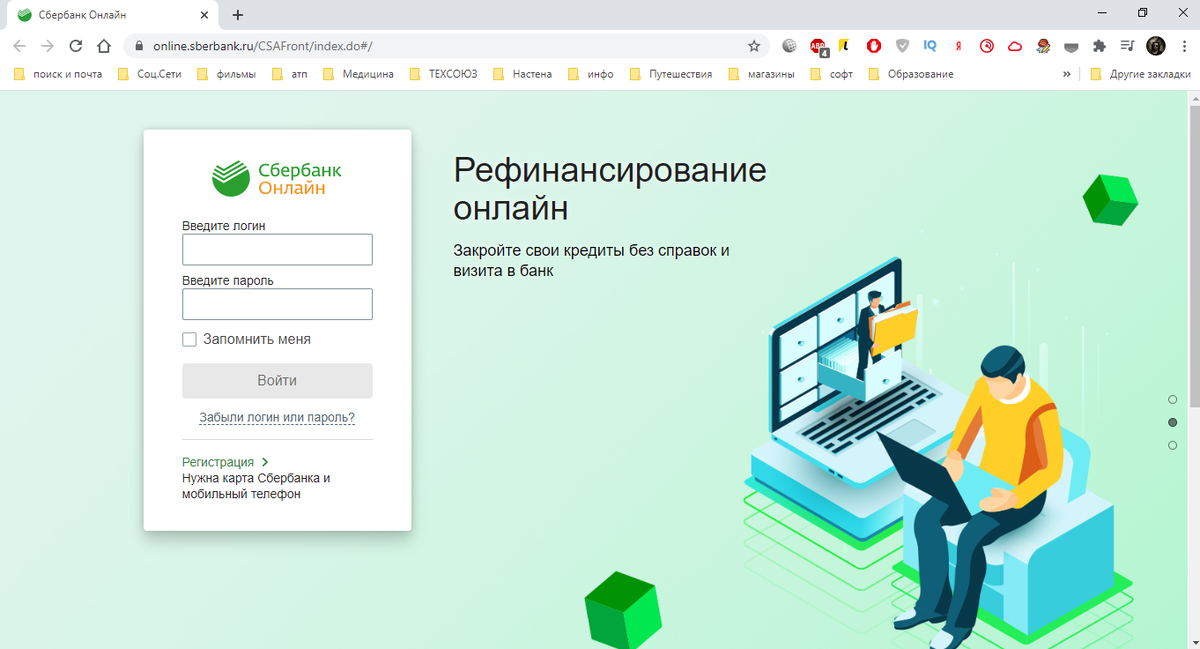Click the 'Рефинансирование онлайн' headline
This screenshot has width=1200, height=649.
click(x=610, y=189)
